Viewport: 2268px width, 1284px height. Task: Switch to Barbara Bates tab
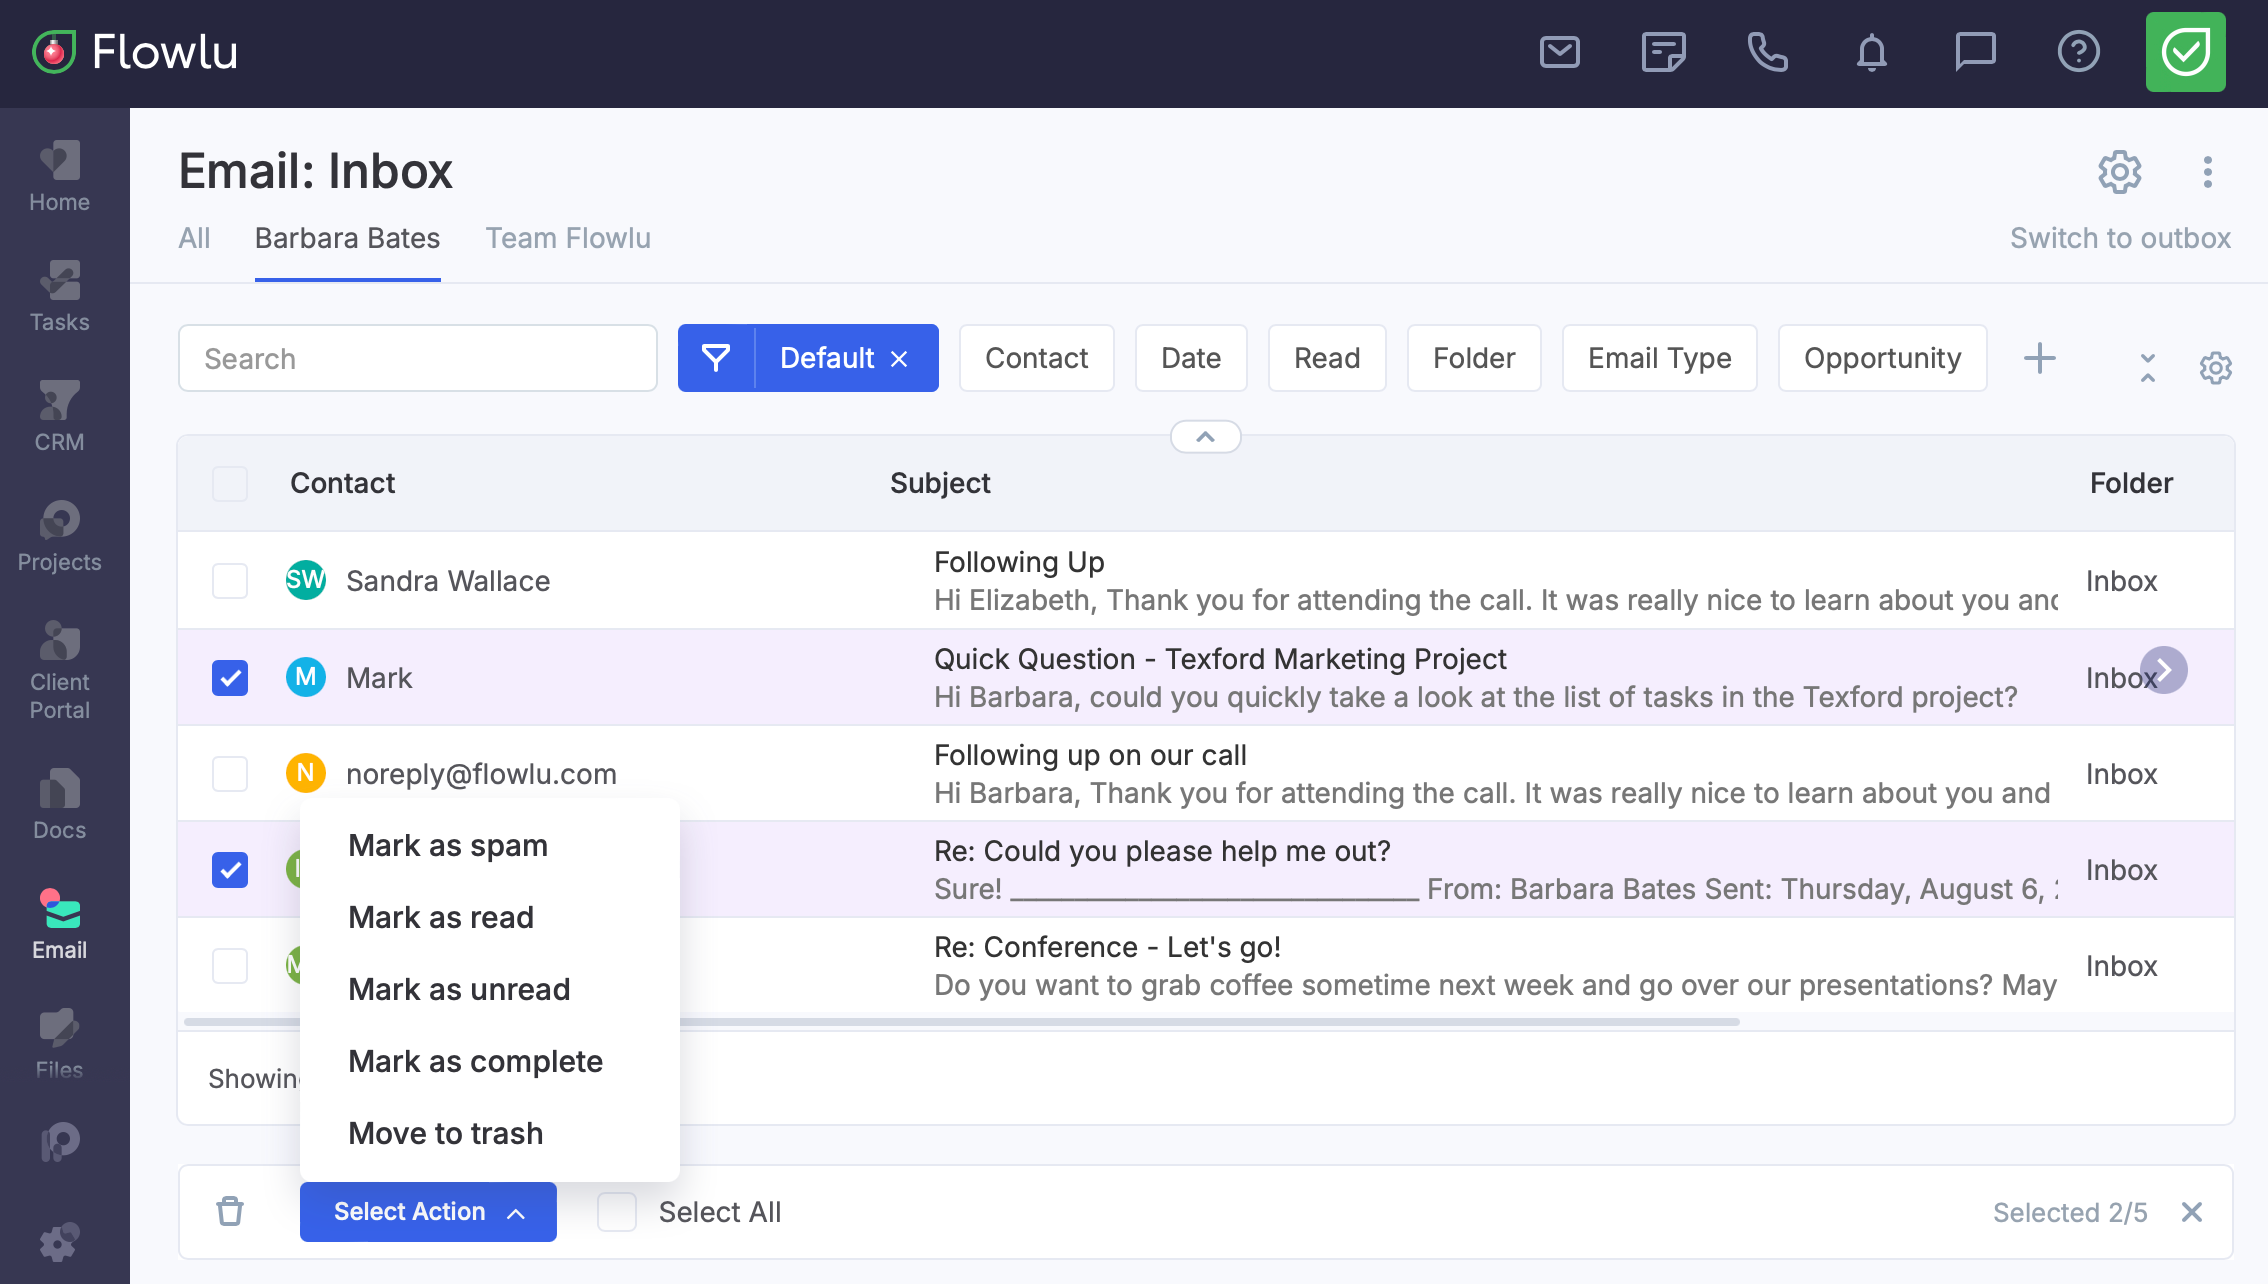coord(347,238)
